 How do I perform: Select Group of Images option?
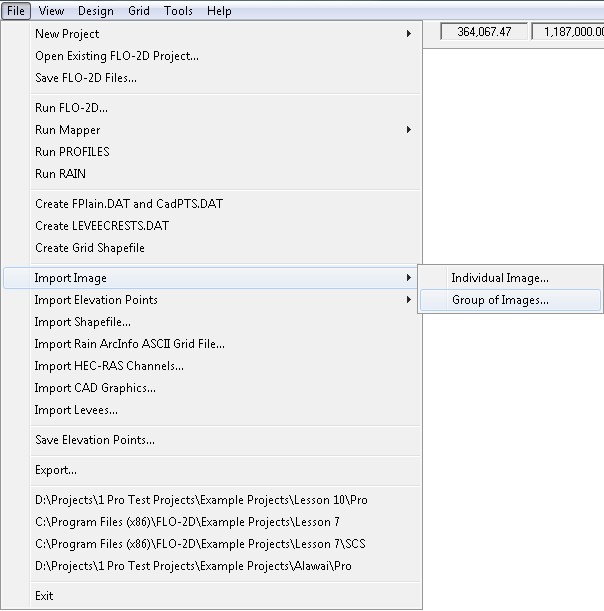click(x=500, y=300)
